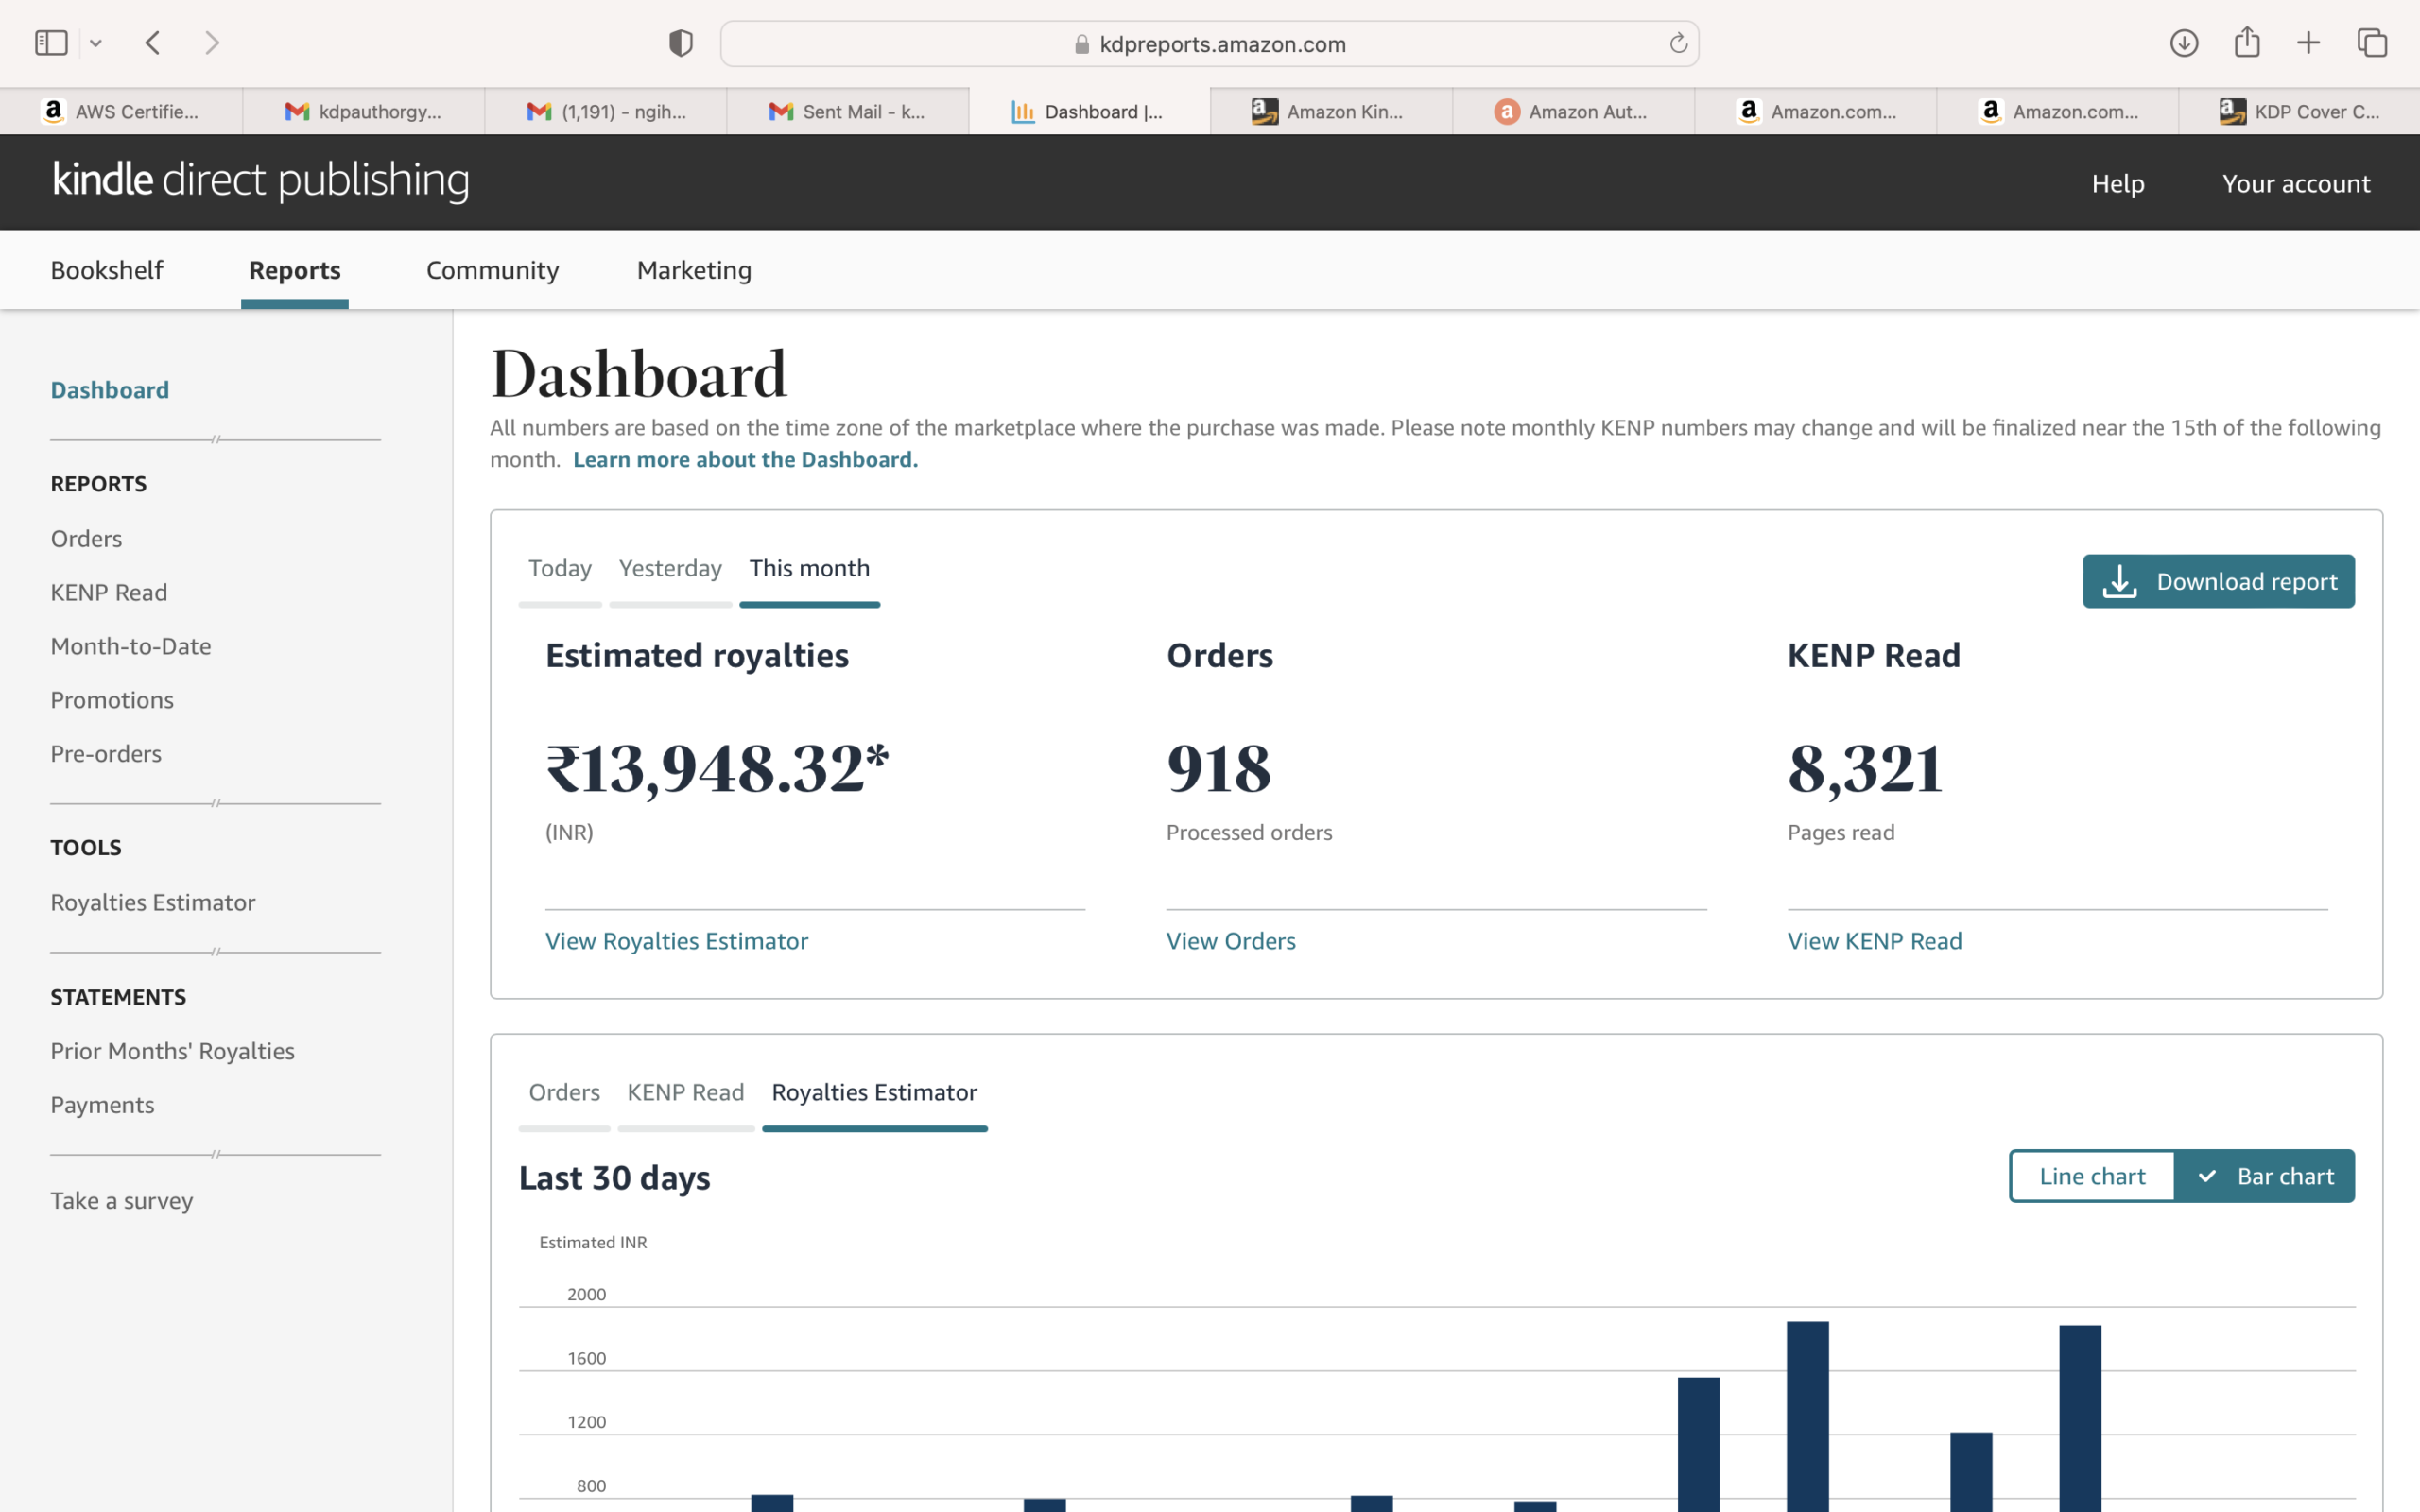Open Royalties Estimator under Tools

153,902
